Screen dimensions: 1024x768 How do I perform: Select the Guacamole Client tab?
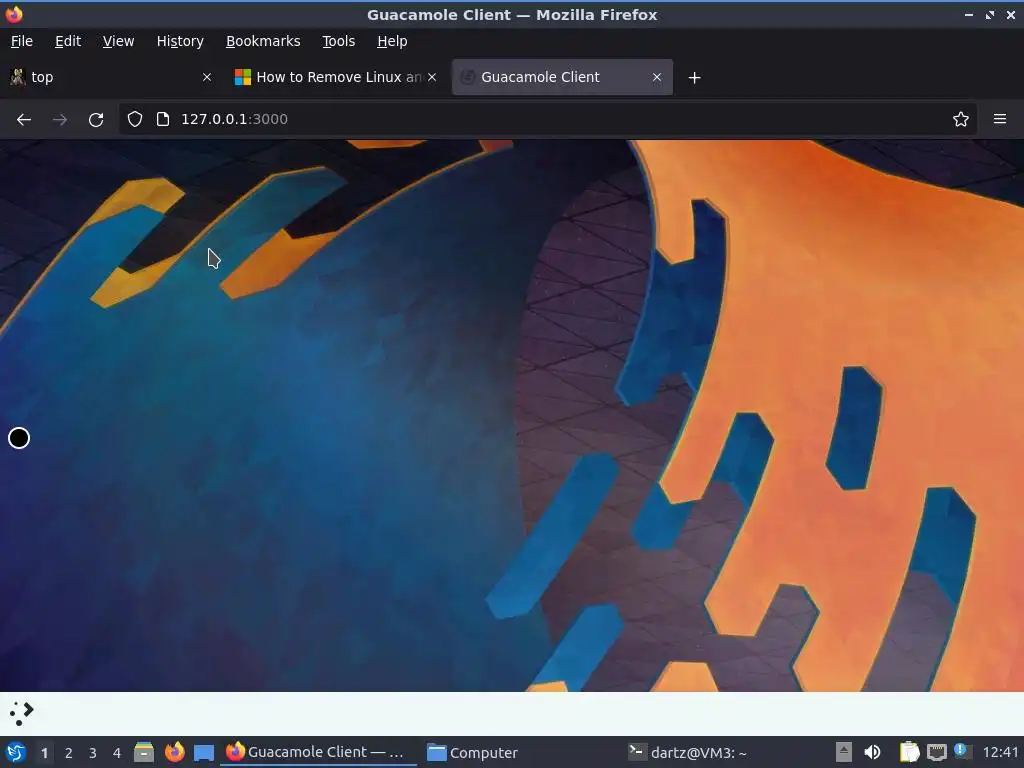click(x=562, y=77)
